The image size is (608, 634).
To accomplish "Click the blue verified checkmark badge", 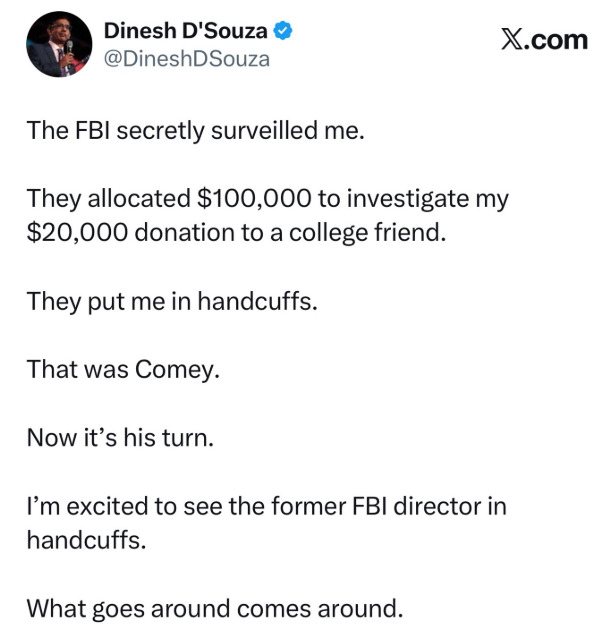I will tap(285, 32).
